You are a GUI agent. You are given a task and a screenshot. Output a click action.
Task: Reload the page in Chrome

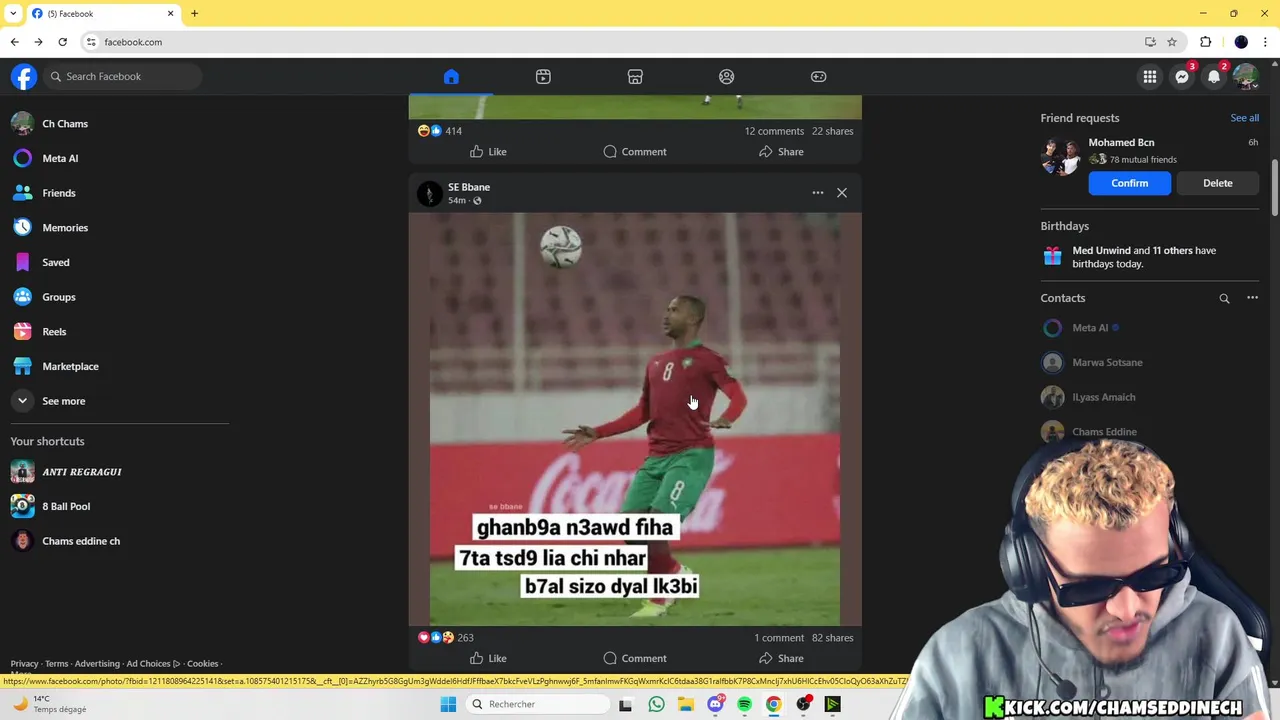coord(62,42)
